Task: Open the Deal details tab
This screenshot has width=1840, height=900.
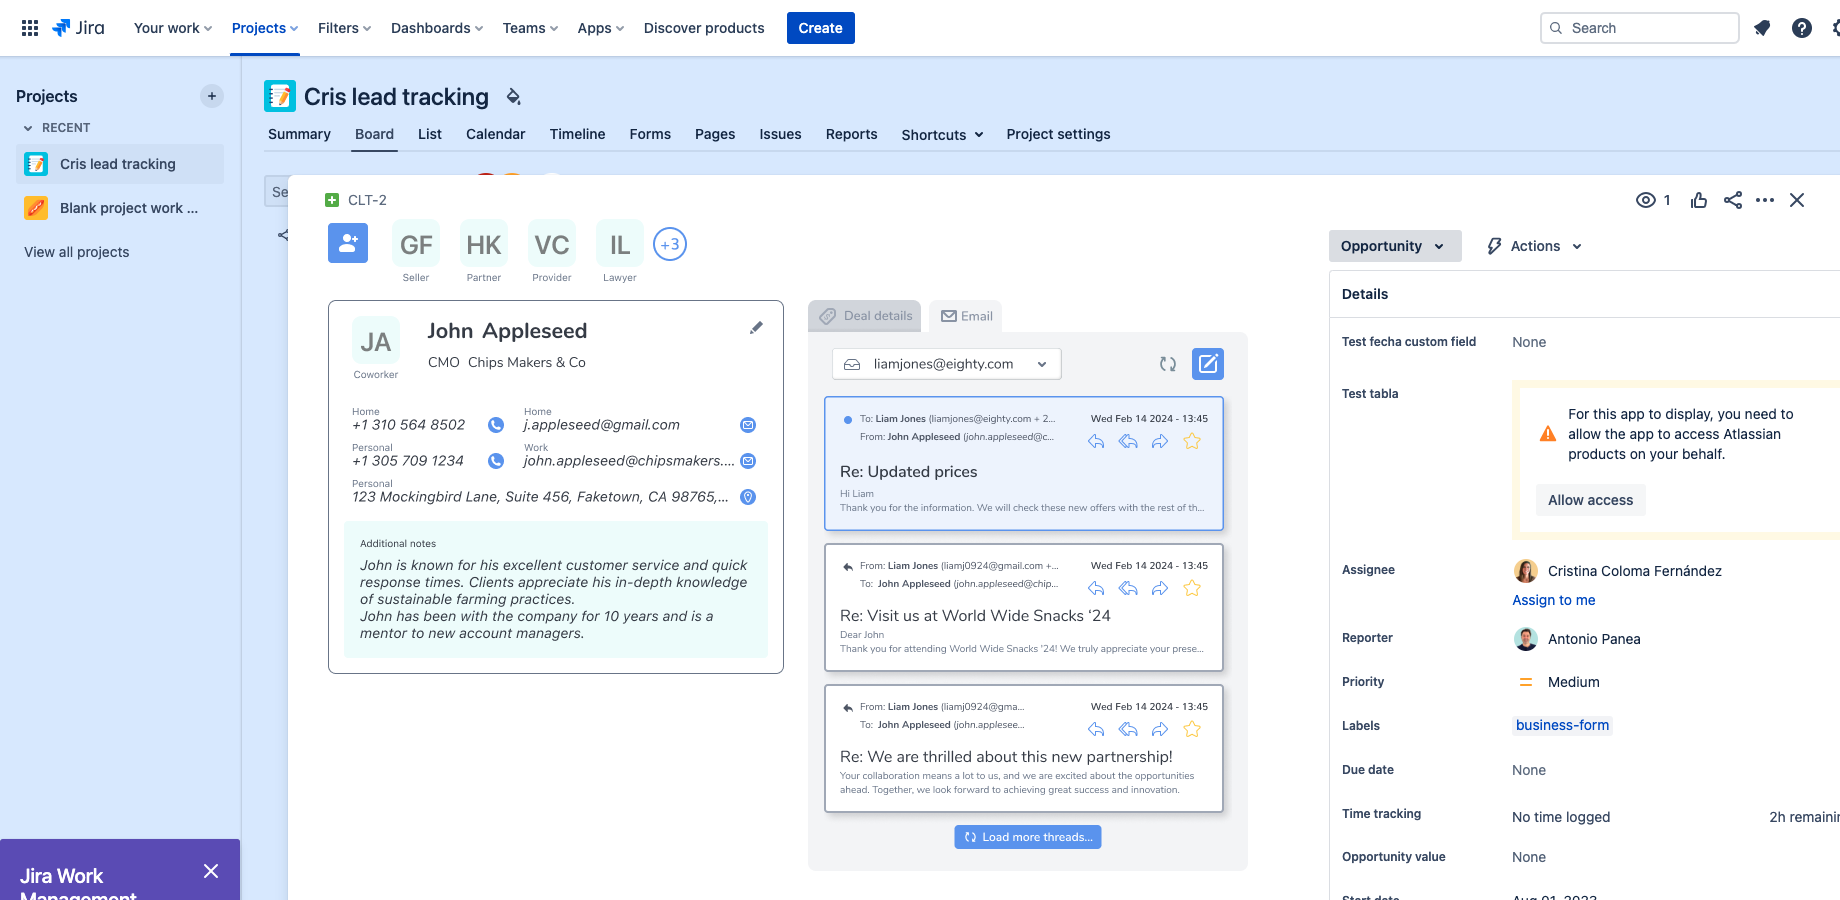Action: (865, 316)
